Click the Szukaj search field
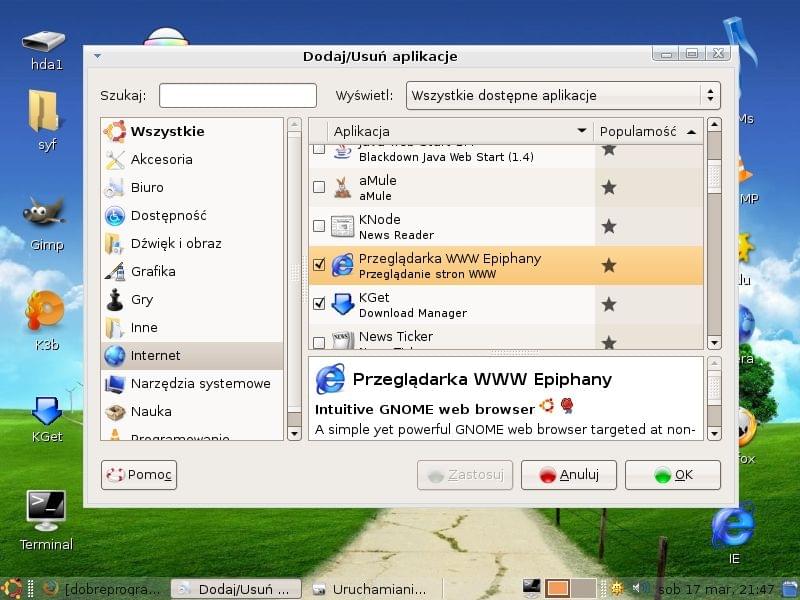 (x=238, y=95)
